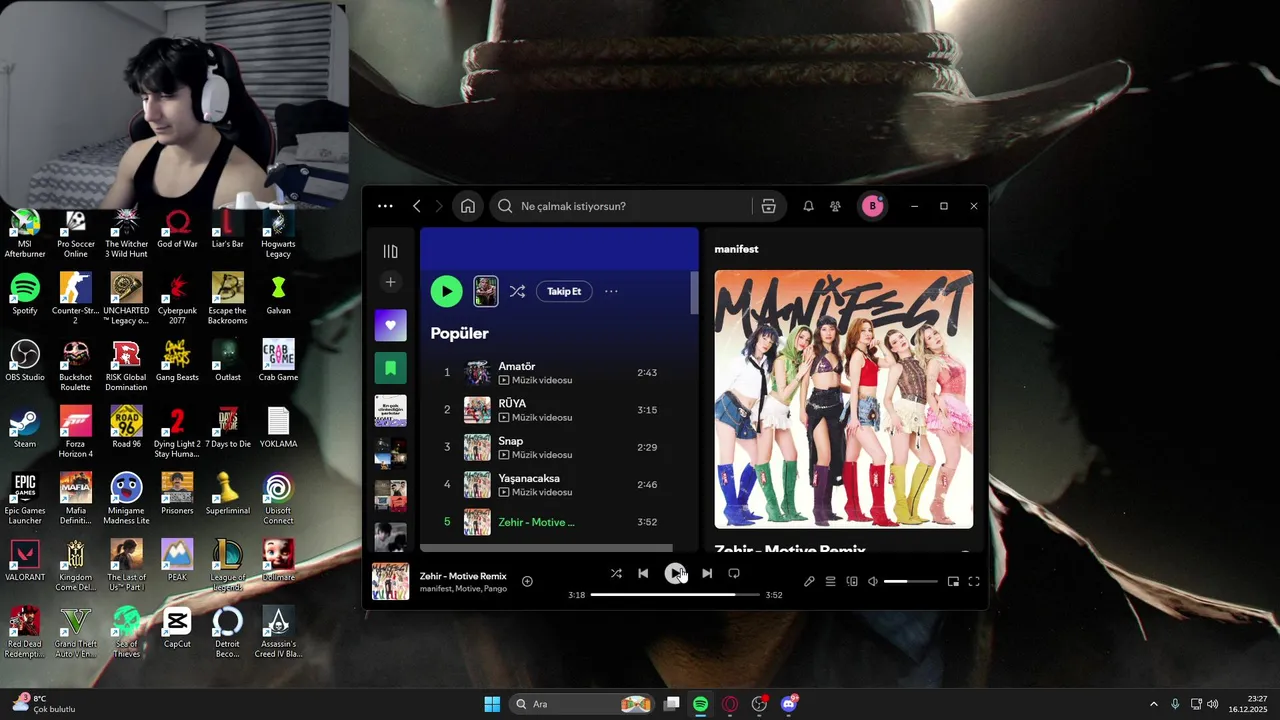Skip to previous track
This screenshot has height=720, width=1280.
pos(643,573)
